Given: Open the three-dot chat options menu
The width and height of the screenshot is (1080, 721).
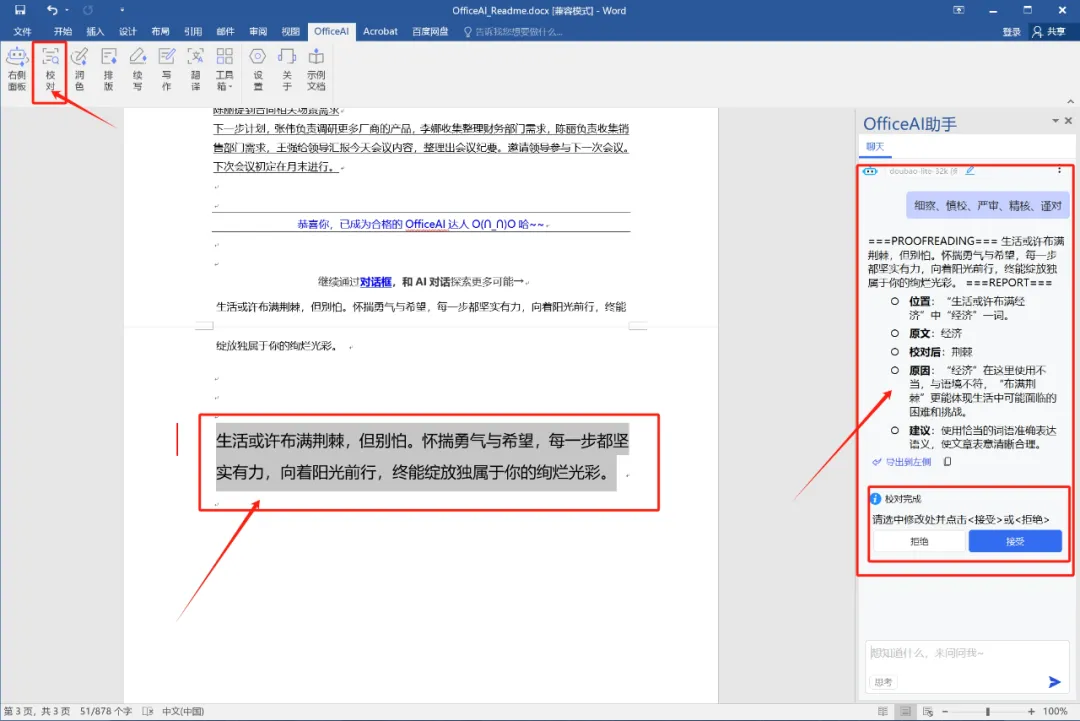Looking at the screenshot, I should click(x=1059, y=170).
